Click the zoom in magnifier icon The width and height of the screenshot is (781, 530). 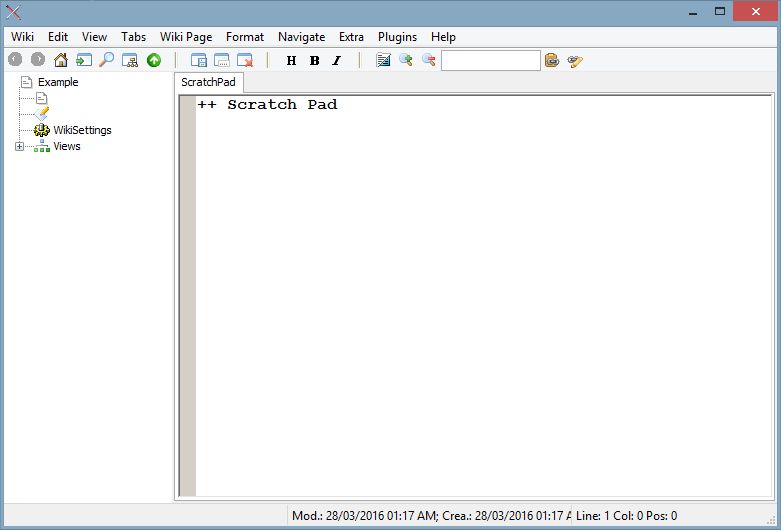point(406,61)
